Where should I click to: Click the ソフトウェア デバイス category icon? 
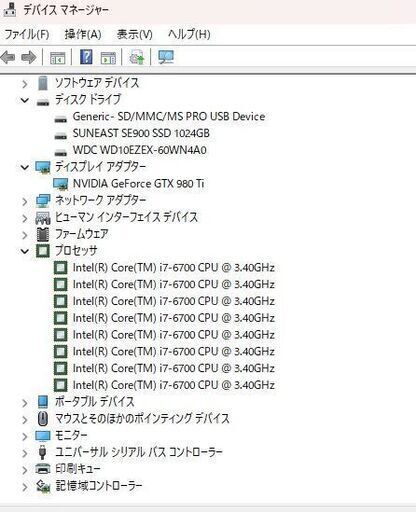point(43,83)
